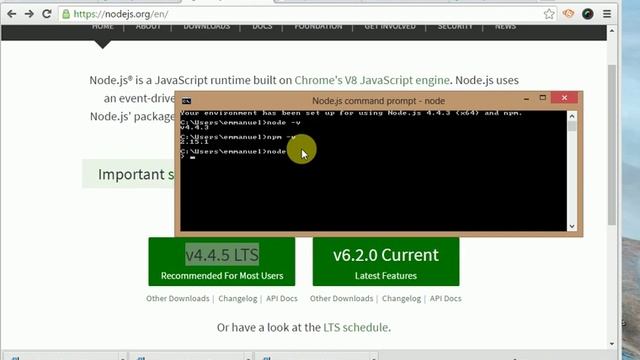This screenshot has height=360, width=640.
Task: Open the GET INVOLVED nav item
Action: click(x=390, y=27)
